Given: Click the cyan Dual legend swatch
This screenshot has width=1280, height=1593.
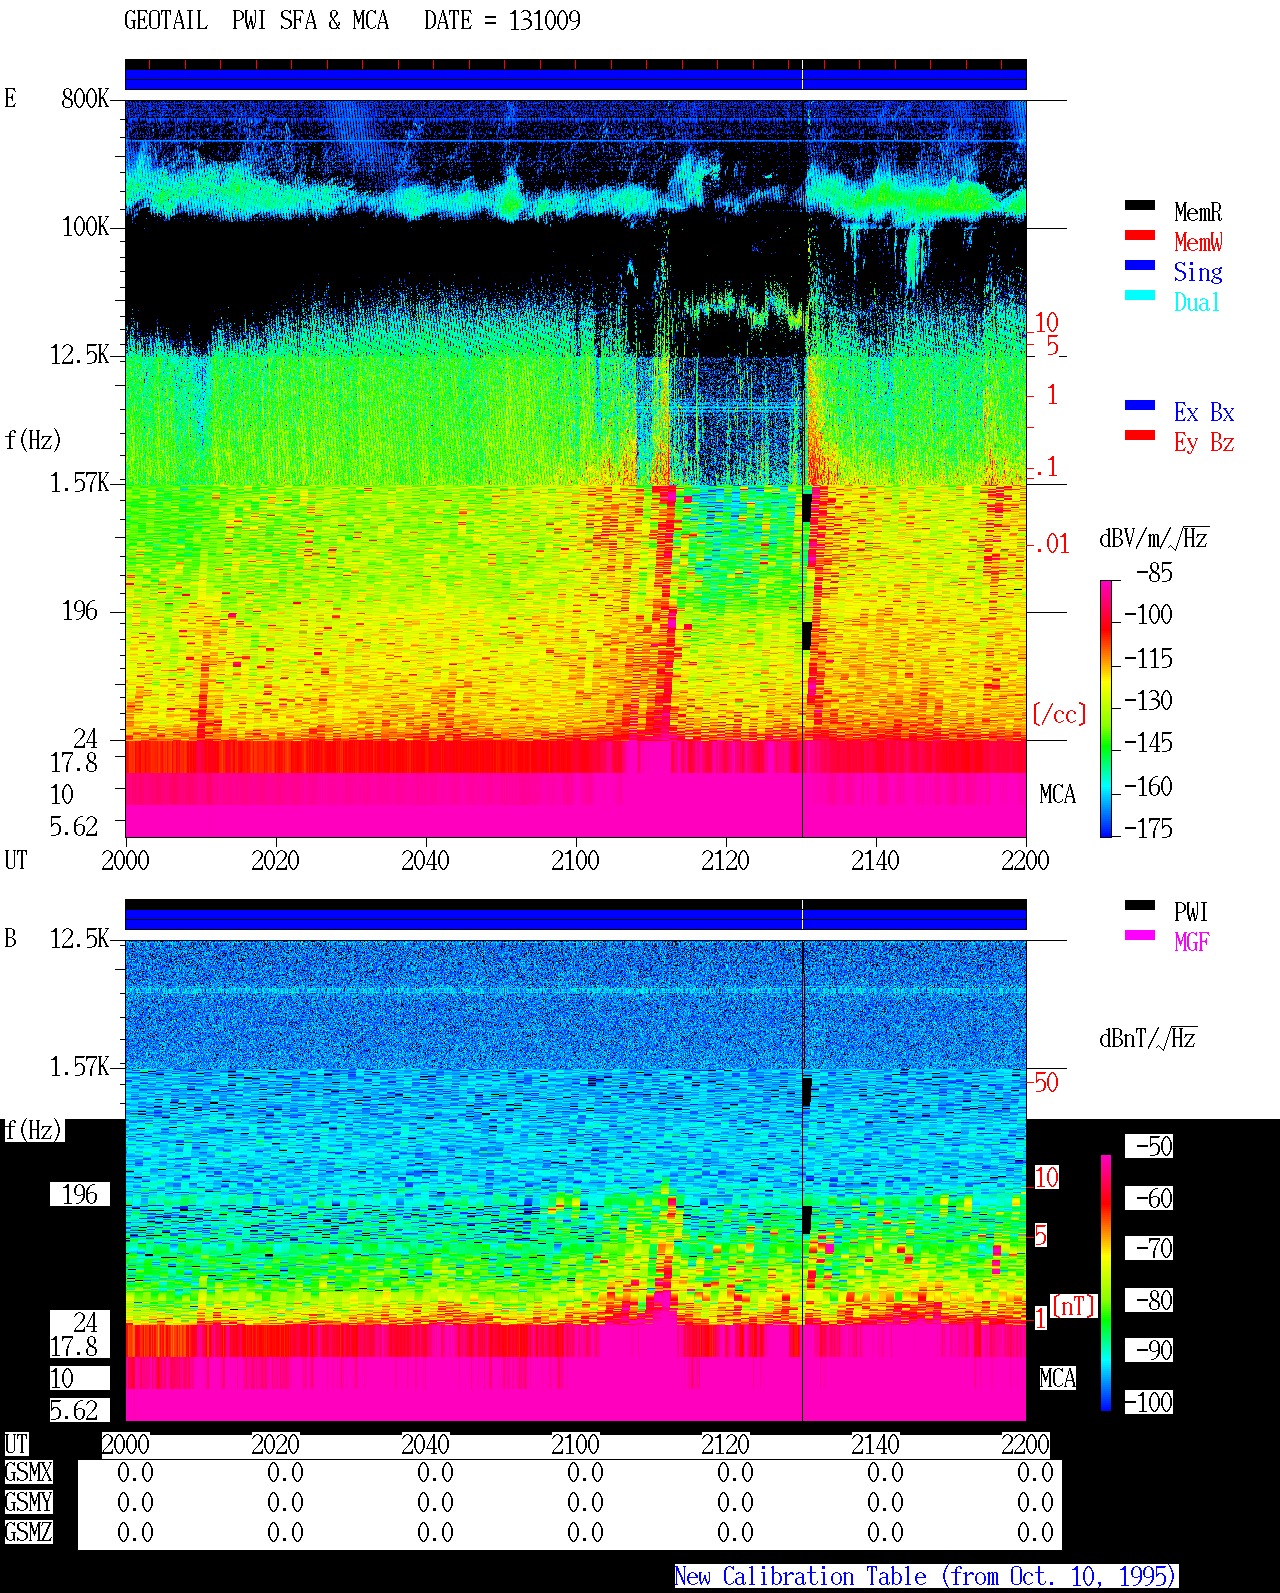Looking at the screenshot, I should [x=1140, y=295].
